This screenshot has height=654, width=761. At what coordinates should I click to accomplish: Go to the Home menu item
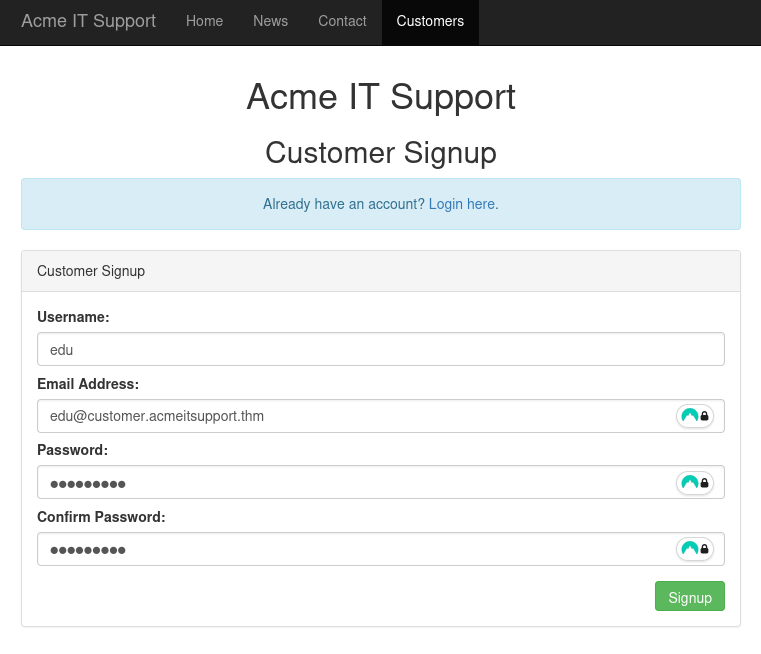[x=204, y=21]
